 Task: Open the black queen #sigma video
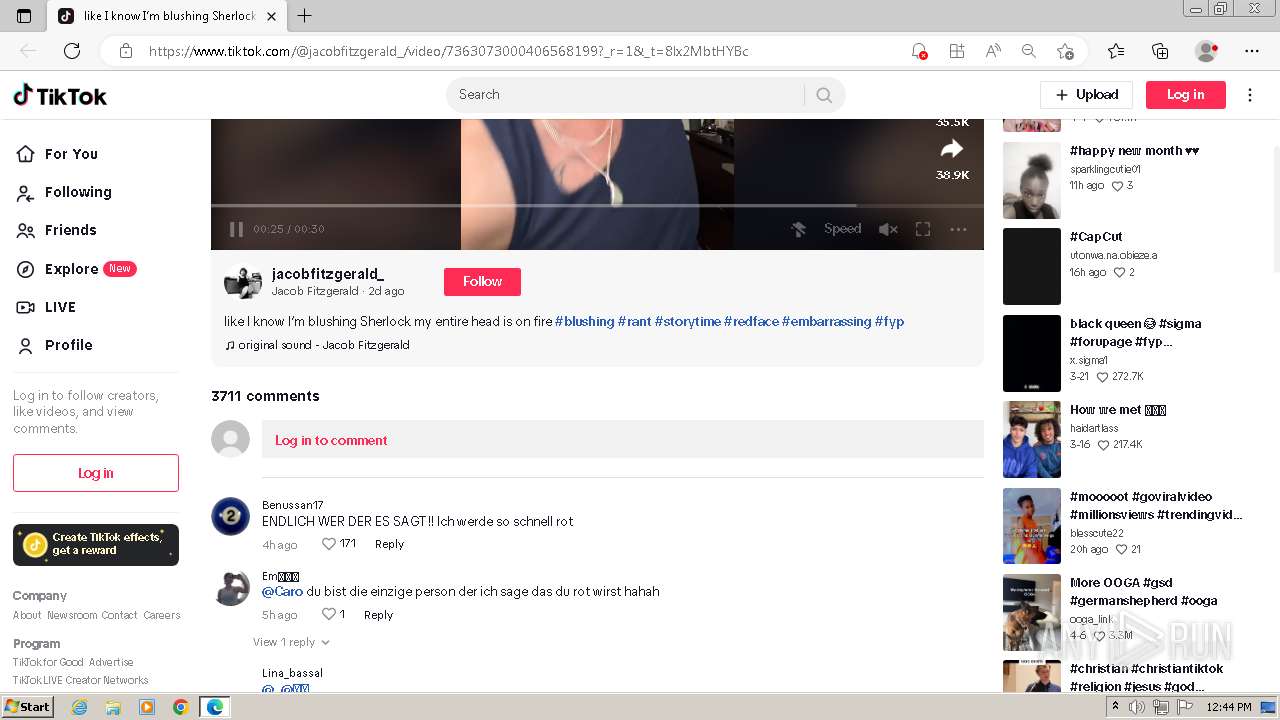point(1032,353)
